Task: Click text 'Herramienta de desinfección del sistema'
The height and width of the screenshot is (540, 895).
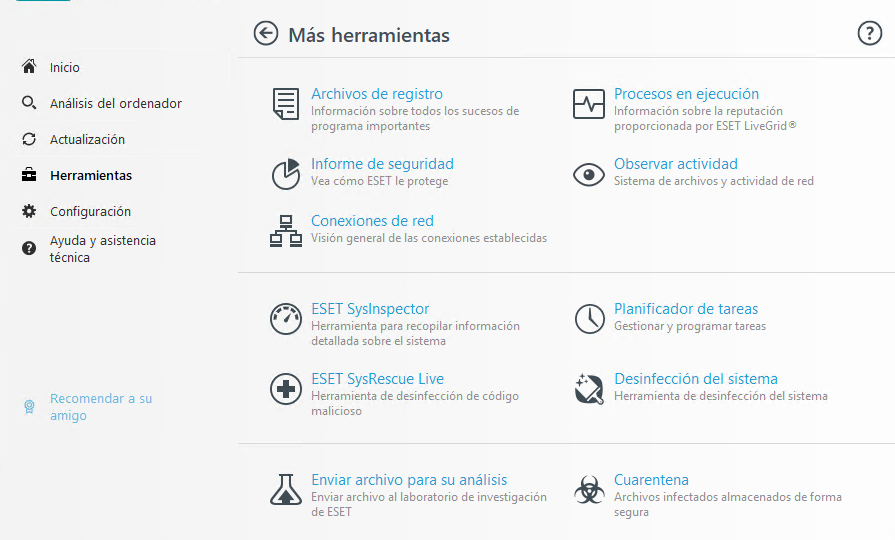Action: pos(721,396)
